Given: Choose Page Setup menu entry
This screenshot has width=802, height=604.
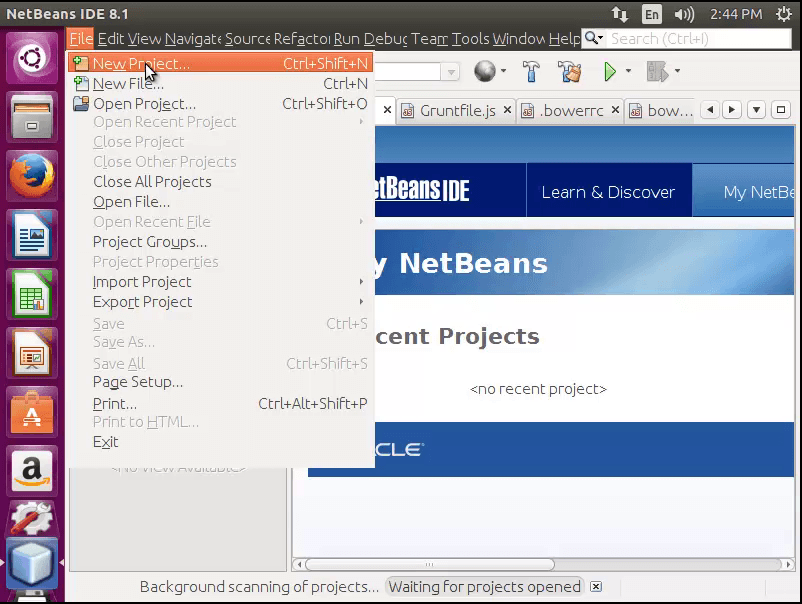Looking at the screenshot, I should [x=220, y=382].
